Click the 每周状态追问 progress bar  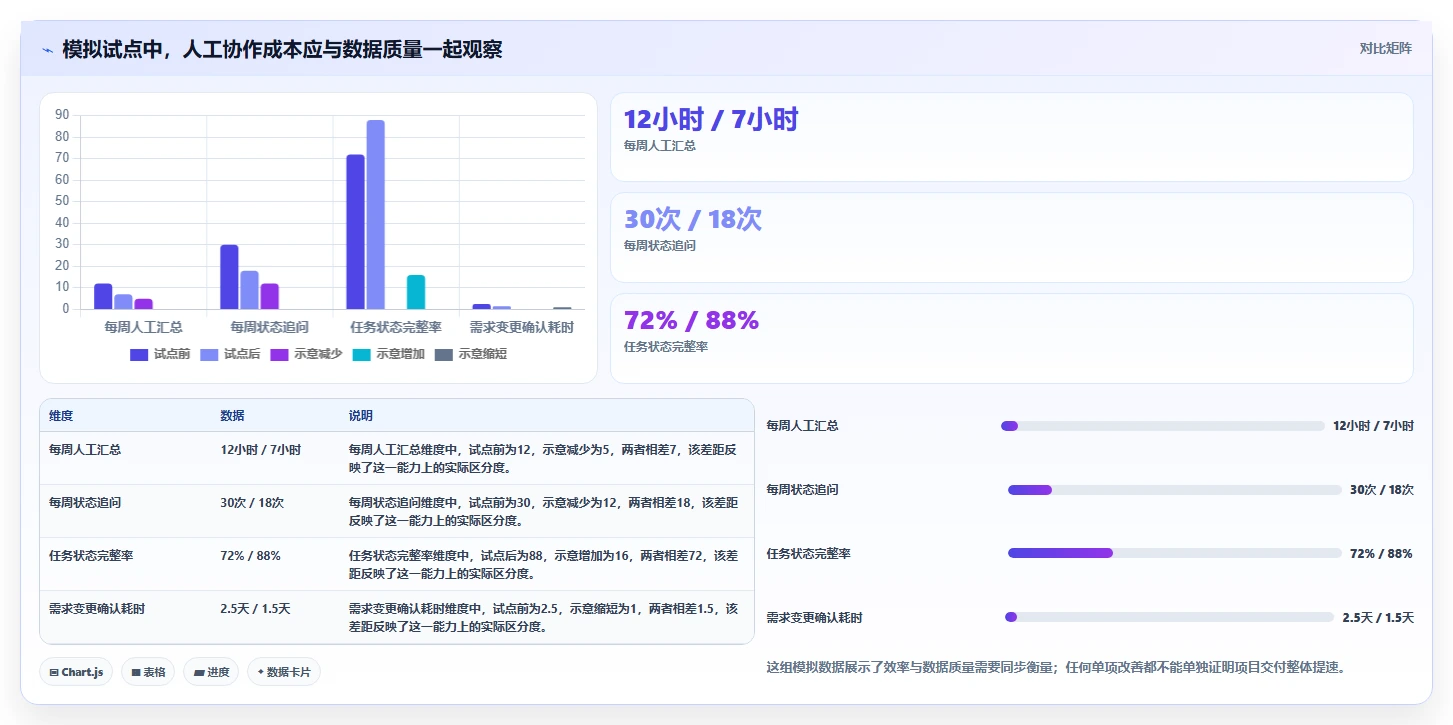click(x=1174, y=490)
